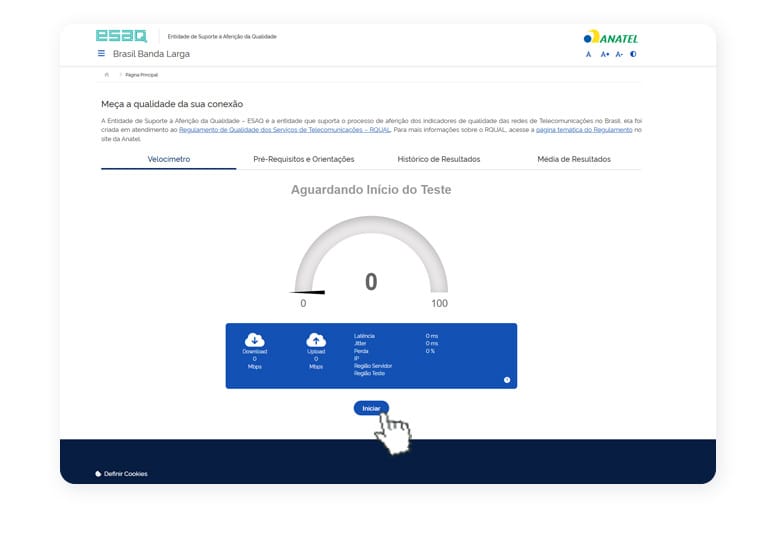Click the Meça a qualidade da sua conexão heading

(x=172, y=104)
